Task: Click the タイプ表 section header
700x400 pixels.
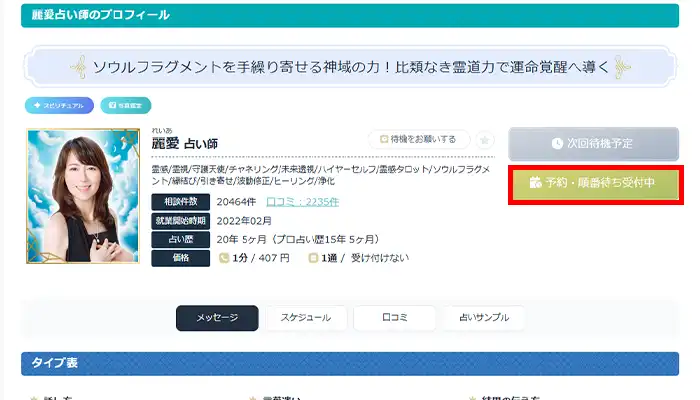Action: [x=350, y=363]
